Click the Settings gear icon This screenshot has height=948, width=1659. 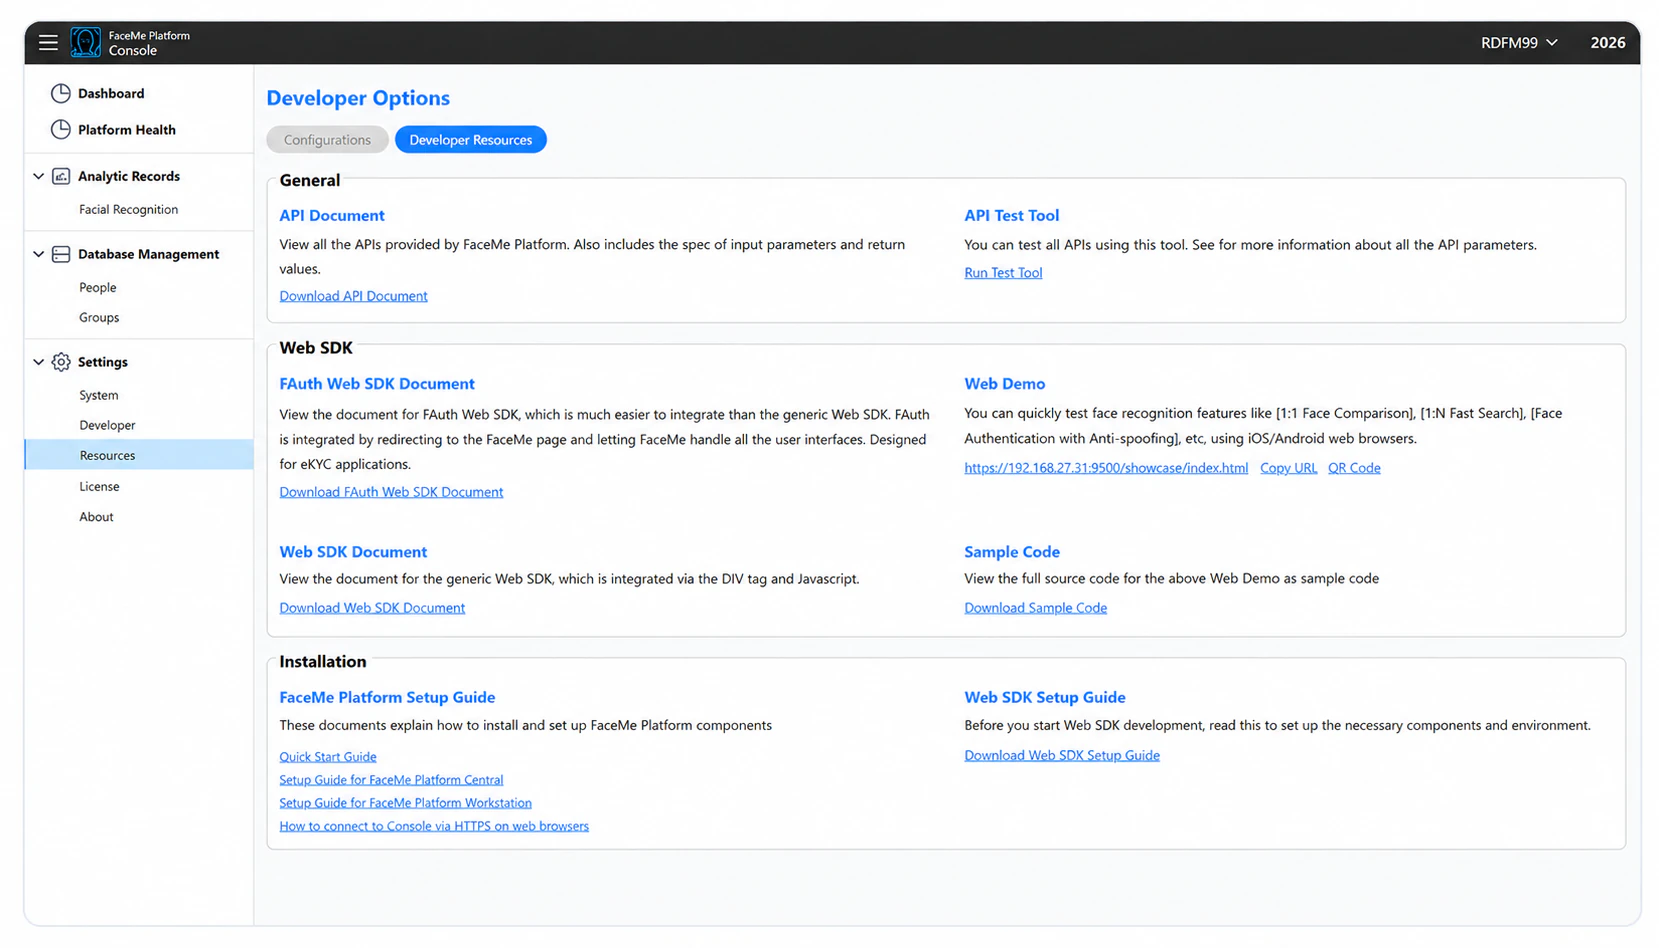pos(61,362)
